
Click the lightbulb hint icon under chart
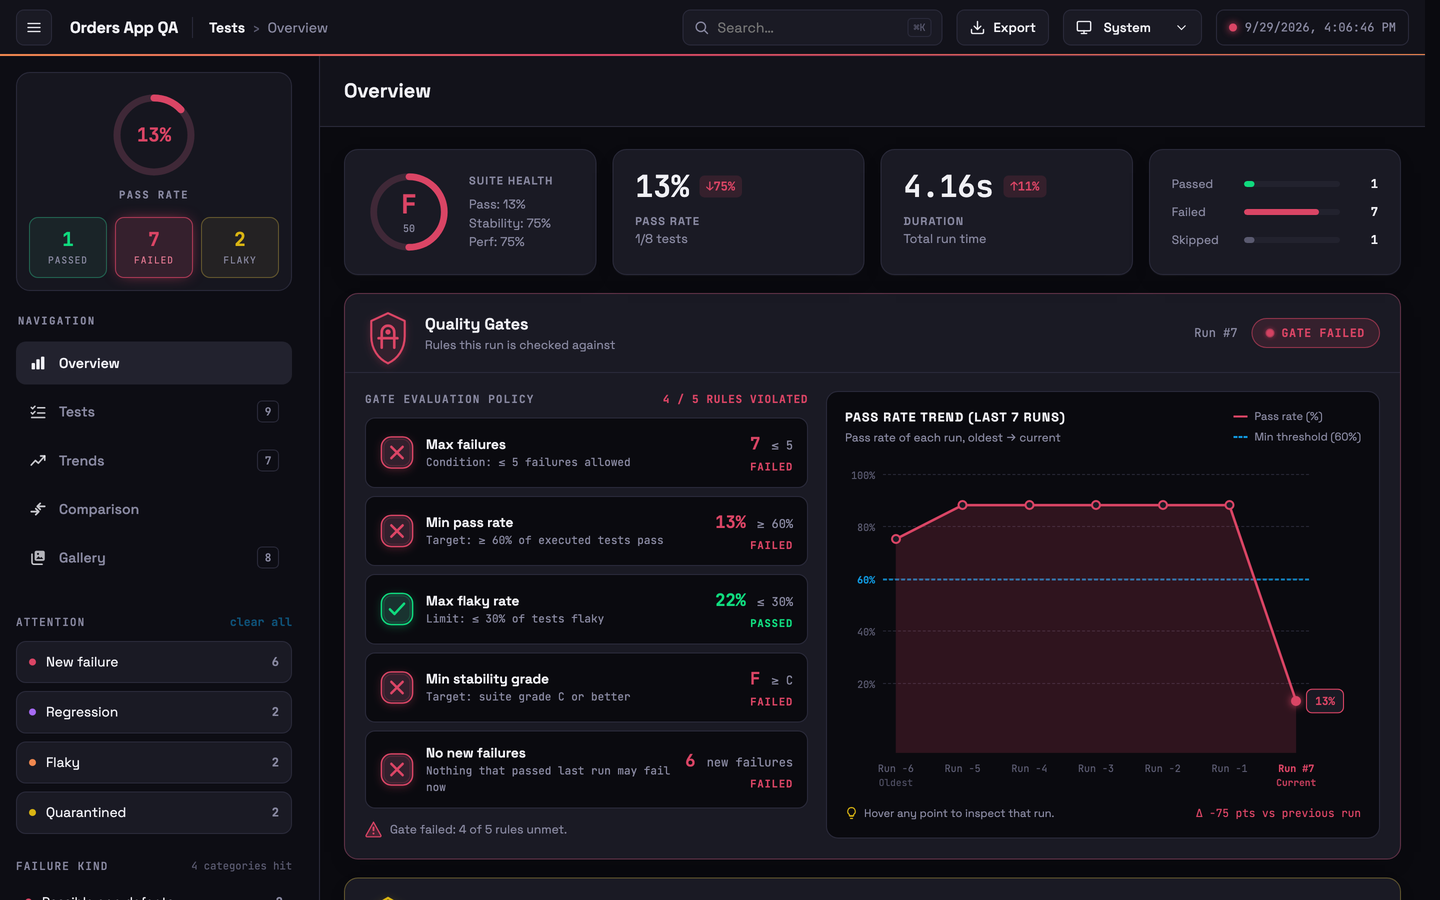[x=851, y=813]
